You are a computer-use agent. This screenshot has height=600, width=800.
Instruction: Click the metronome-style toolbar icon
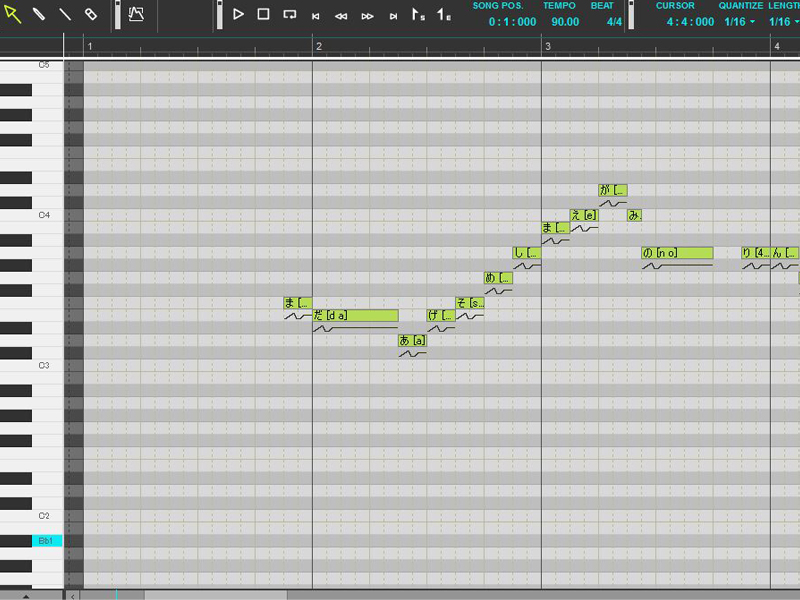click(136, 15)
